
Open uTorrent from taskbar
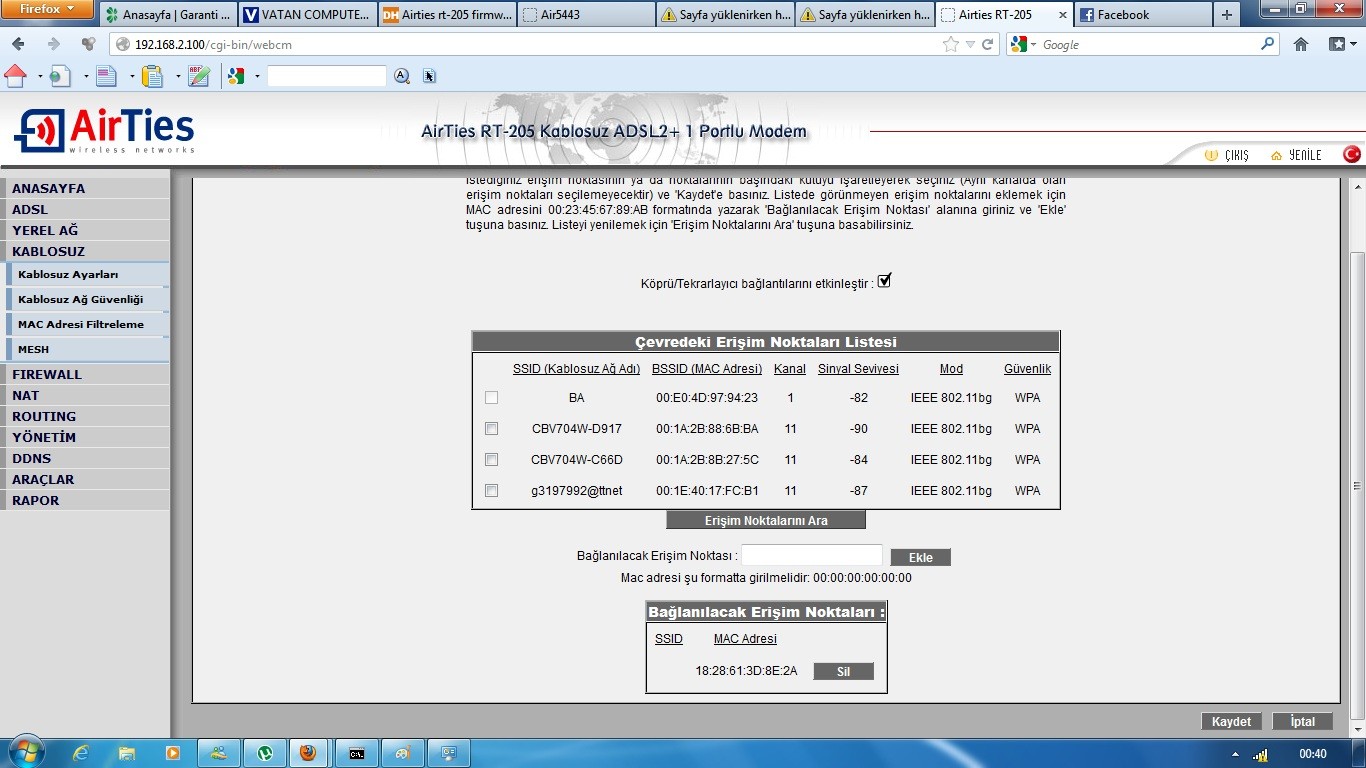[266, 753]
